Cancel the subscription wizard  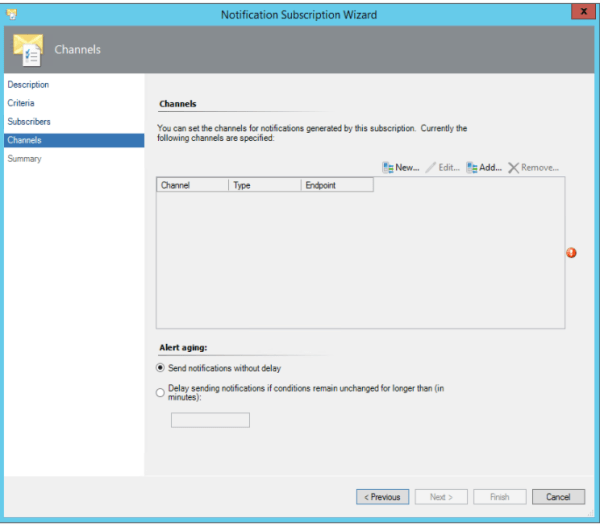coord(558,497)
